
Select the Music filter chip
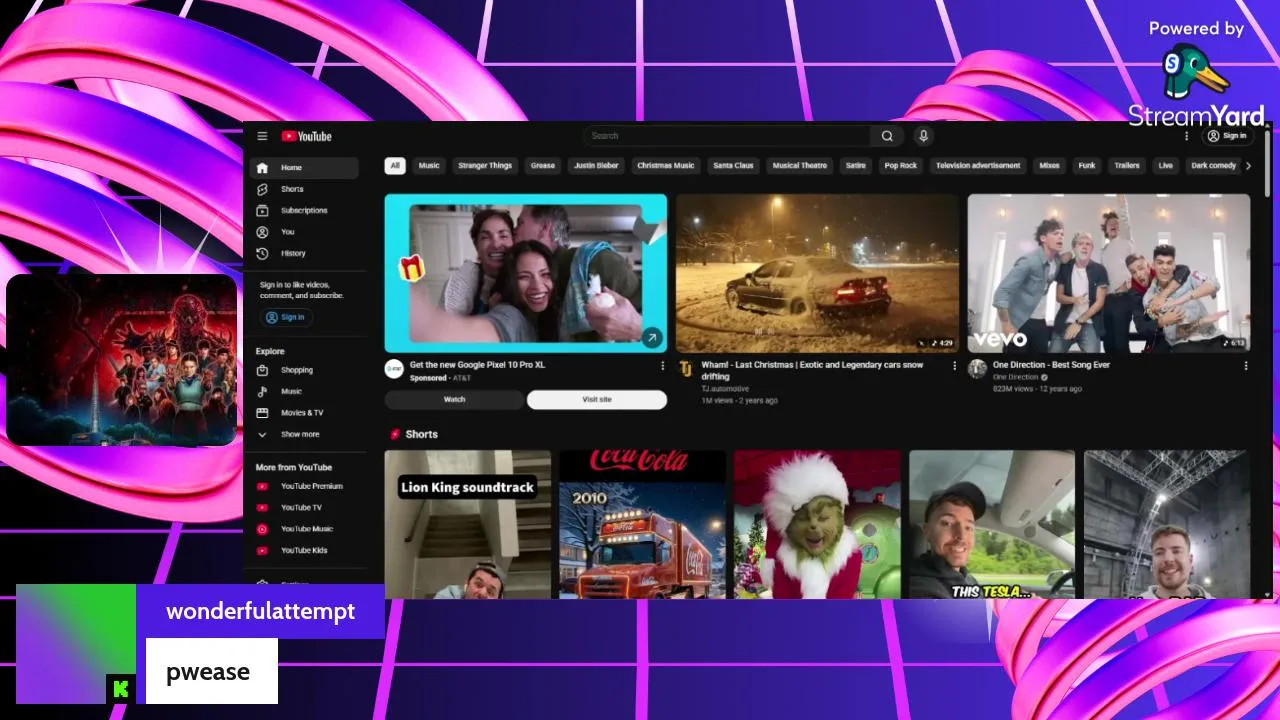tap(429, 166)
